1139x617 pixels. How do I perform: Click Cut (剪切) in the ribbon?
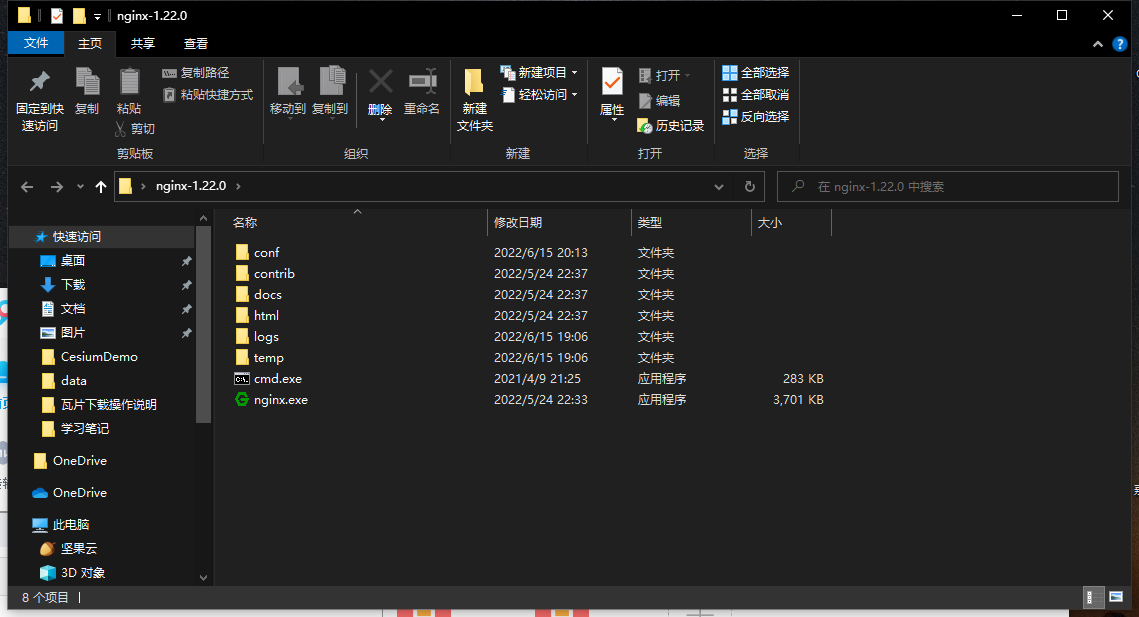click(x=135, y=129)
